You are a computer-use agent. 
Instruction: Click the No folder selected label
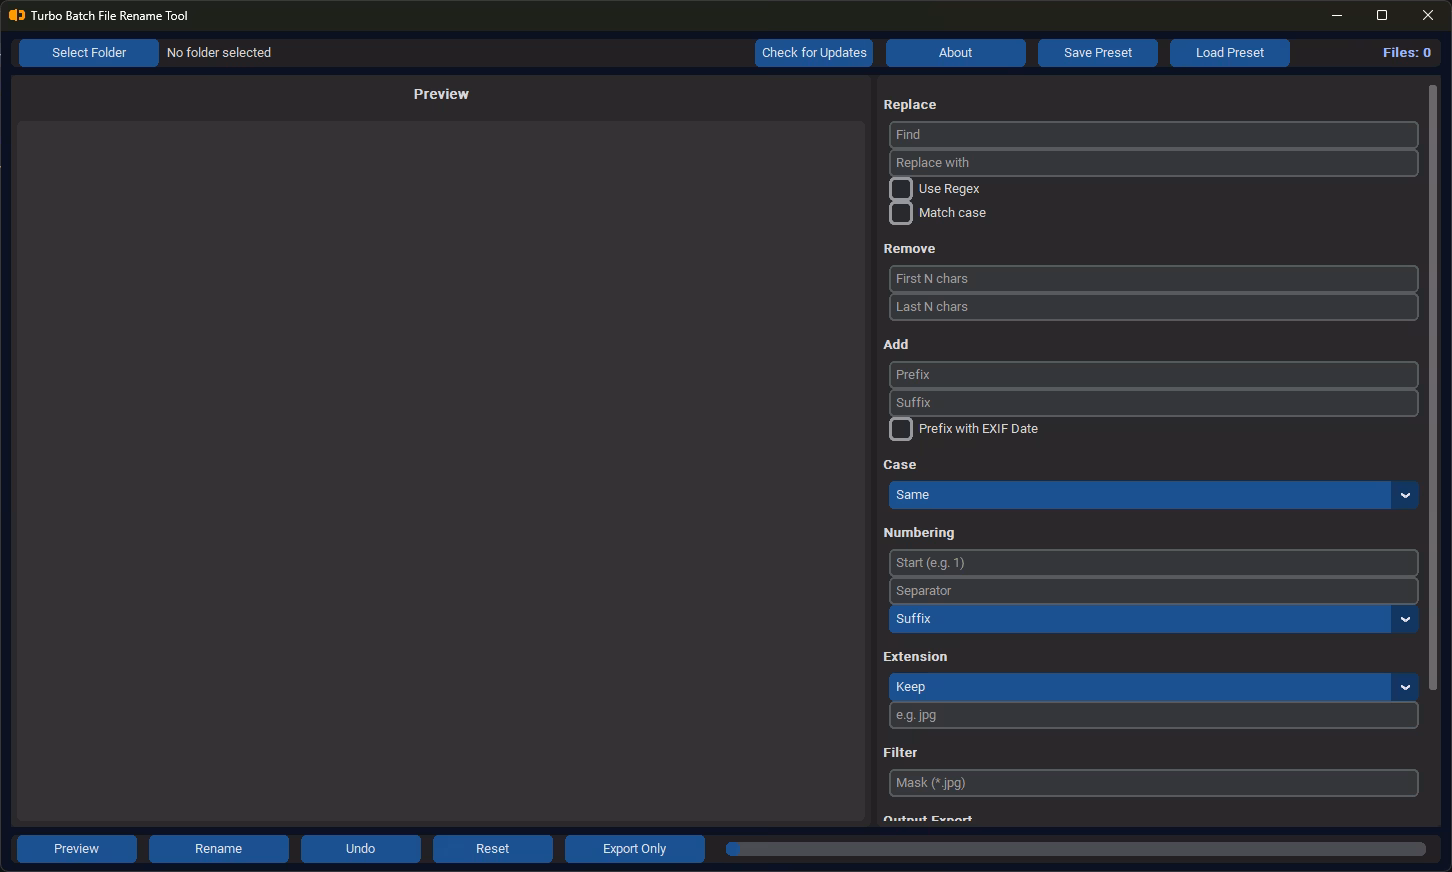[x=219, y=53]
